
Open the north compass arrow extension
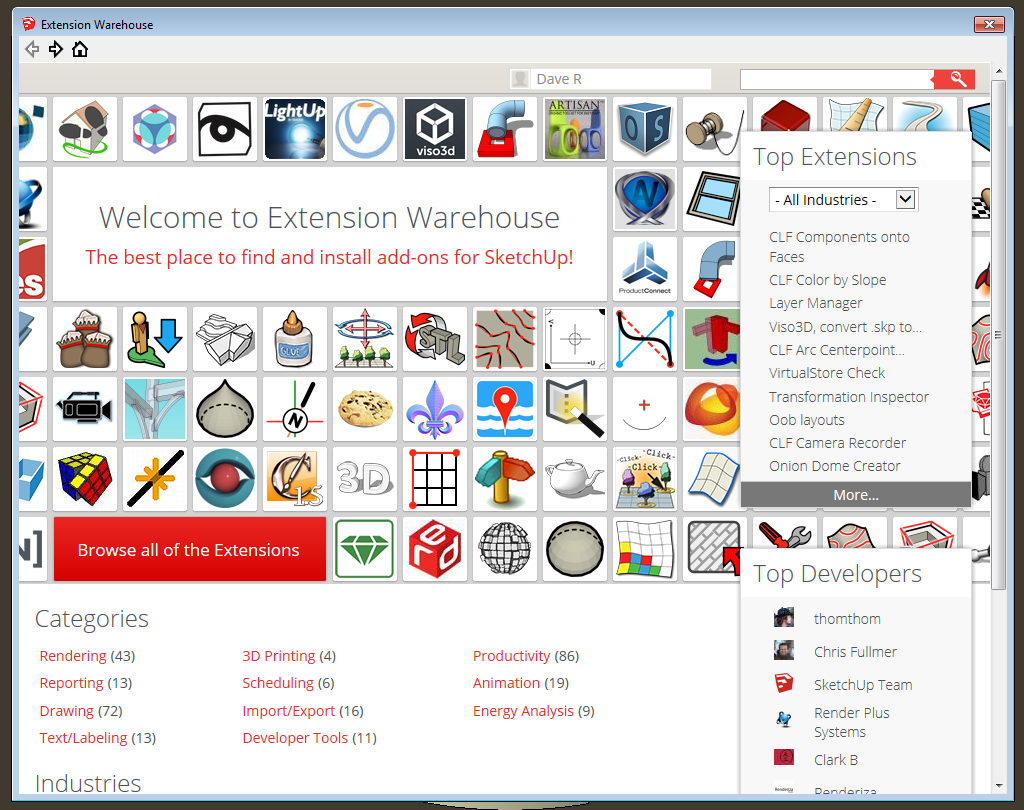click(x=295, y=409)
